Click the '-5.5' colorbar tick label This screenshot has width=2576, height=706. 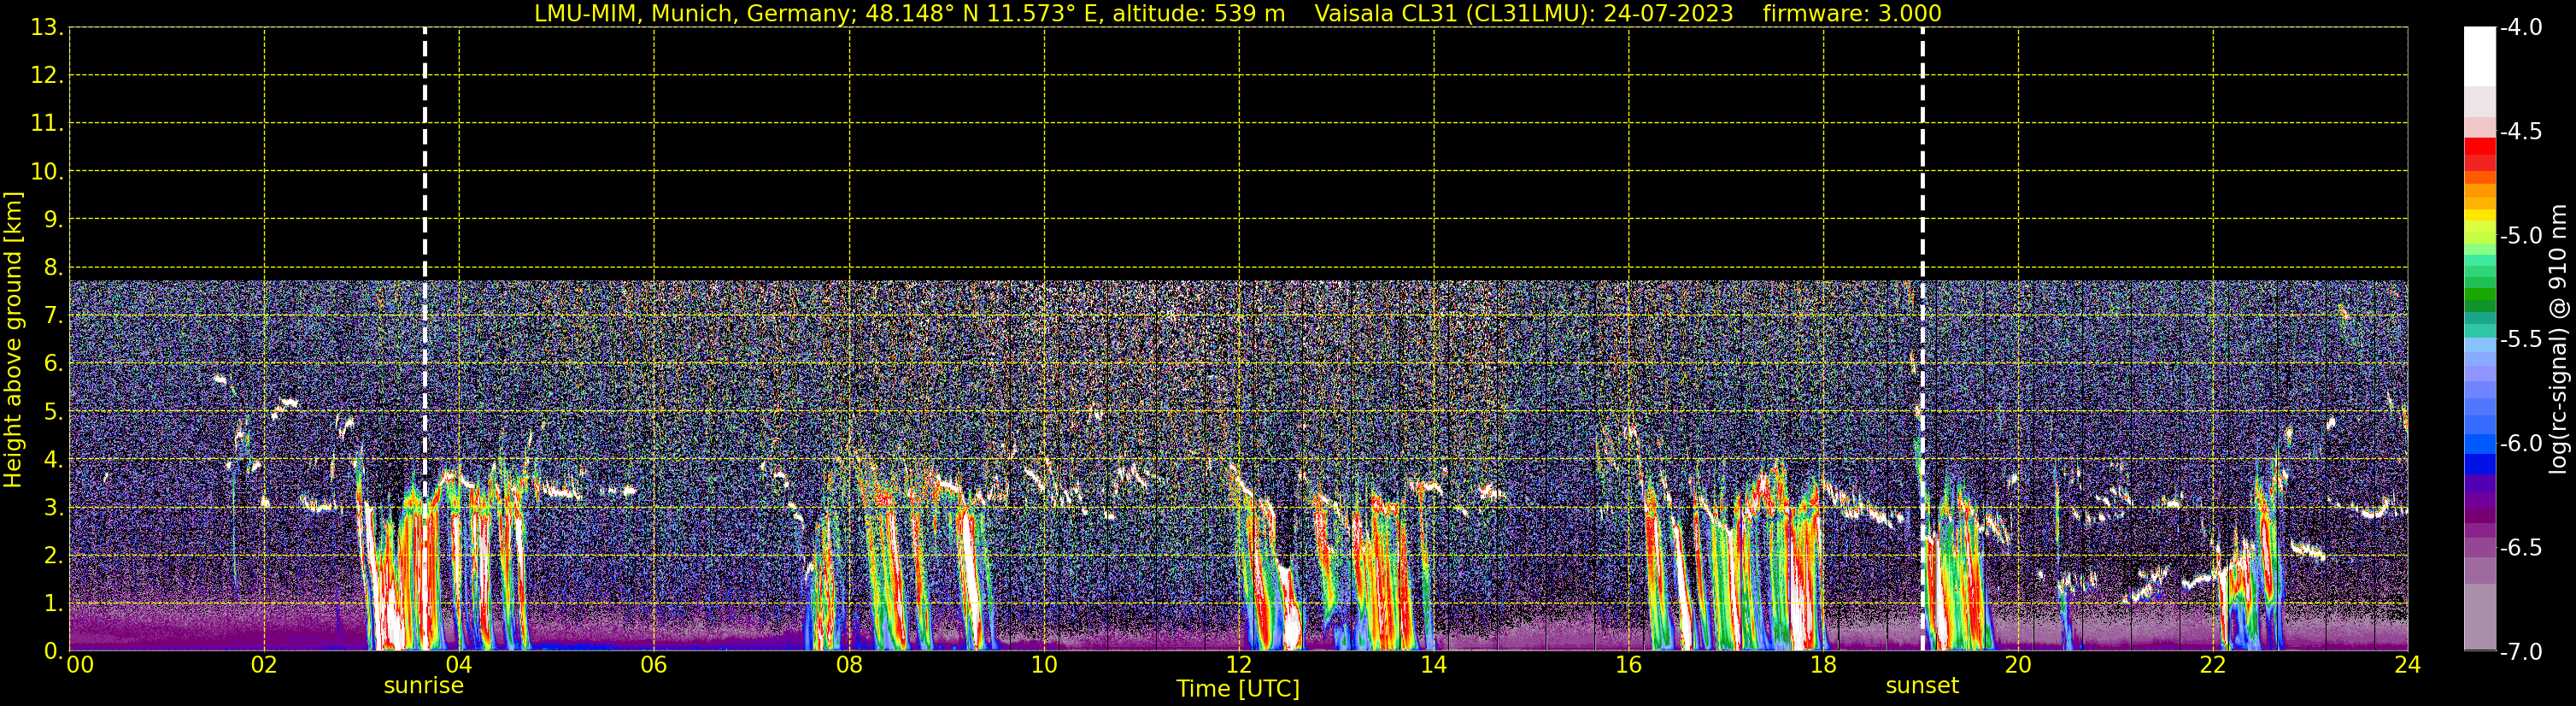click(2521, 339)
